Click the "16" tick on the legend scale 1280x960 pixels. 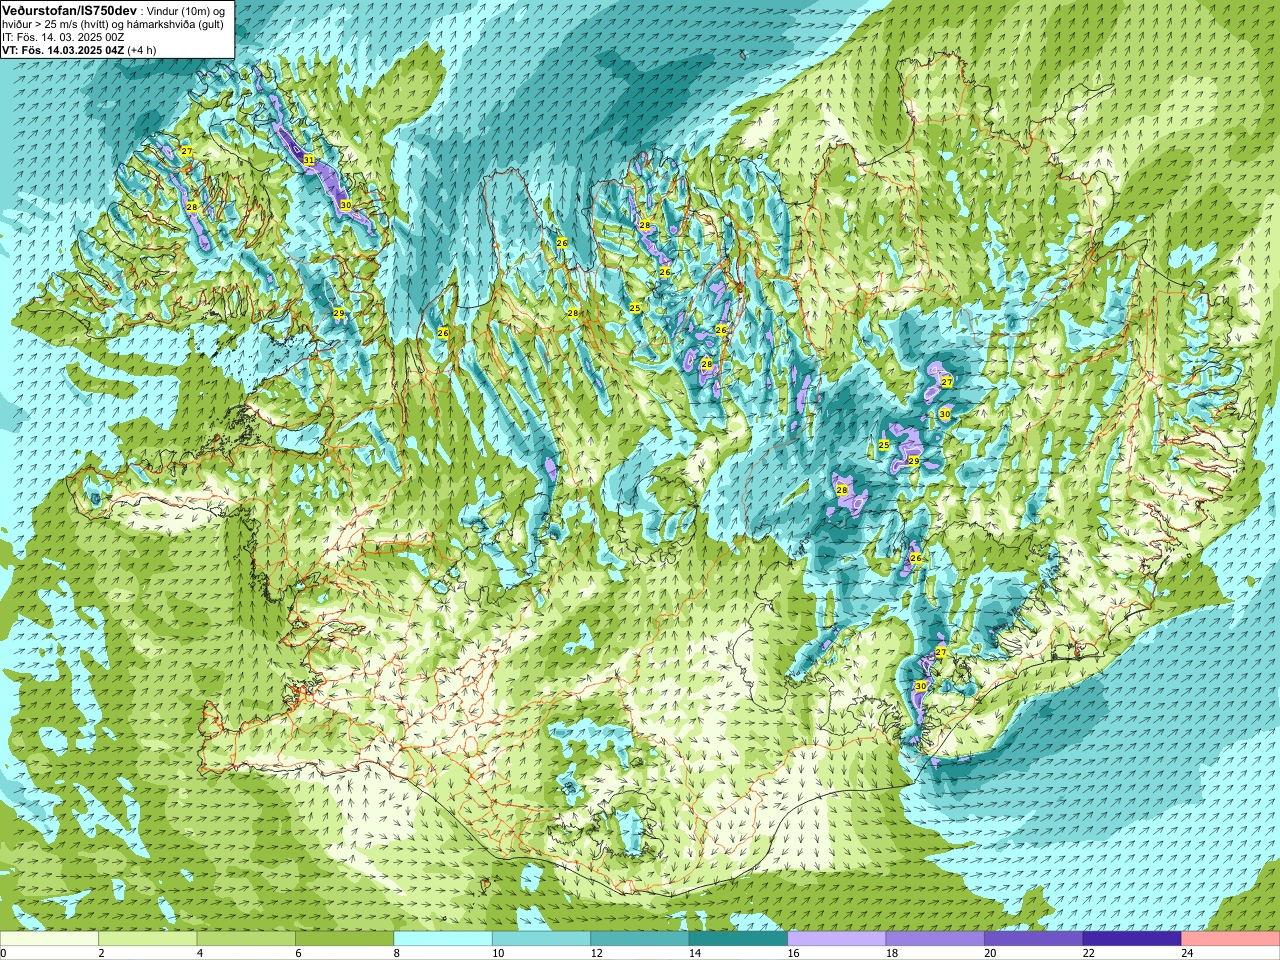tap(793, 953)
